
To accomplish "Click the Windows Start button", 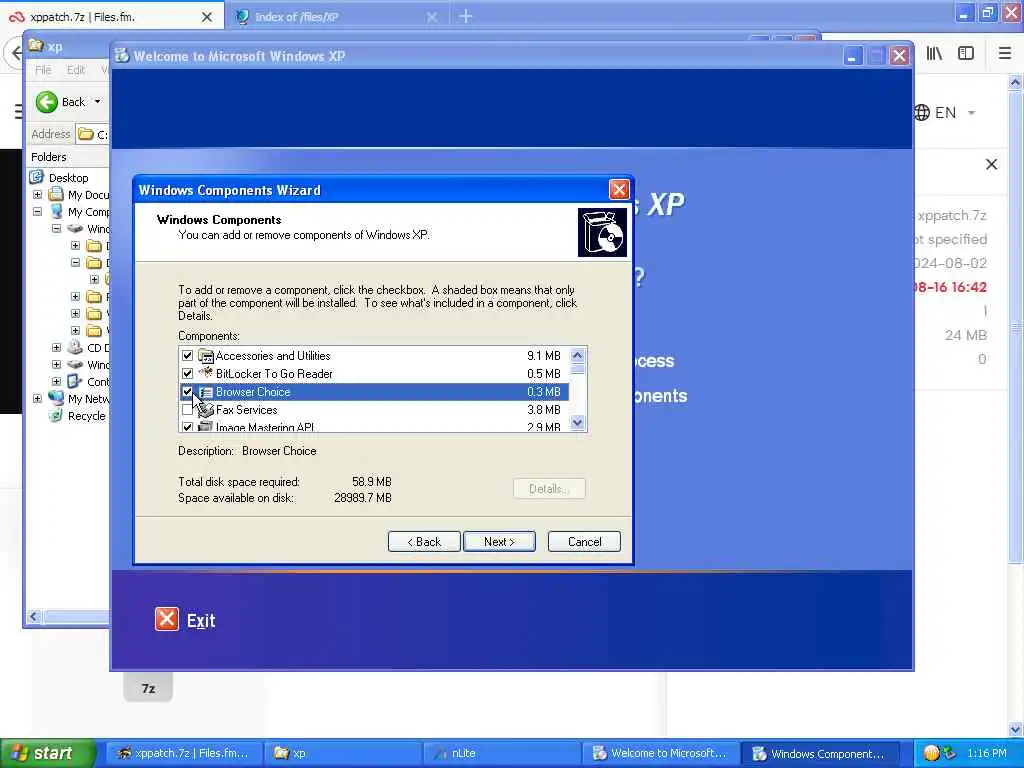I will click(x=48, y=753).
